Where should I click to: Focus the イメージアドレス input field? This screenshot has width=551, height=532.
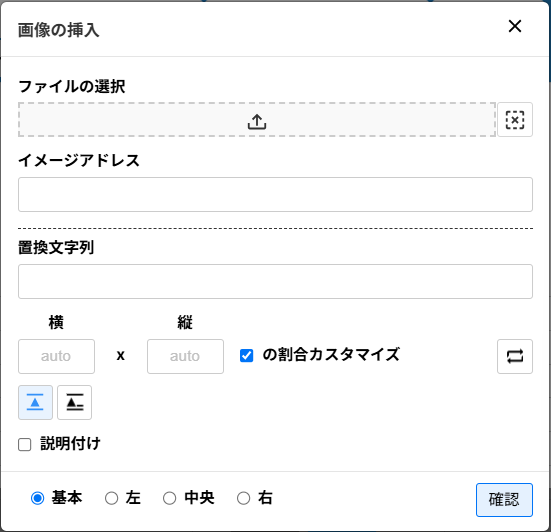click(x=276, y=194)
